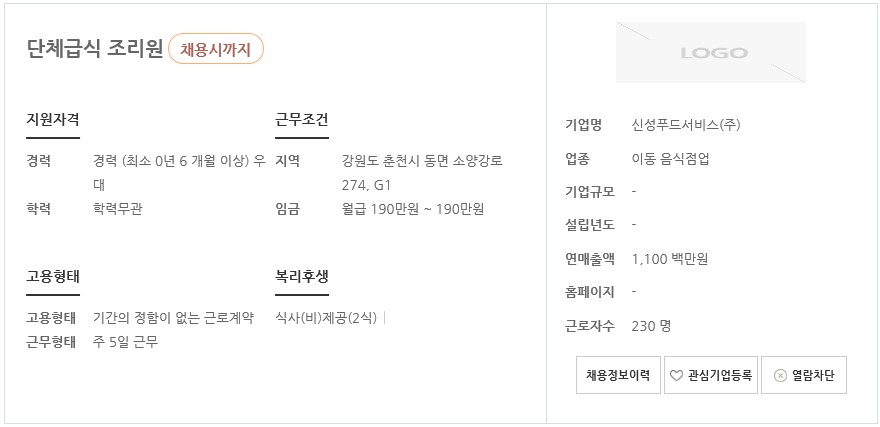Image resolution: width=880 pixels, height=427 pixels.
Task: Register company via 관심기업등록 button
Action: (711, 375)
